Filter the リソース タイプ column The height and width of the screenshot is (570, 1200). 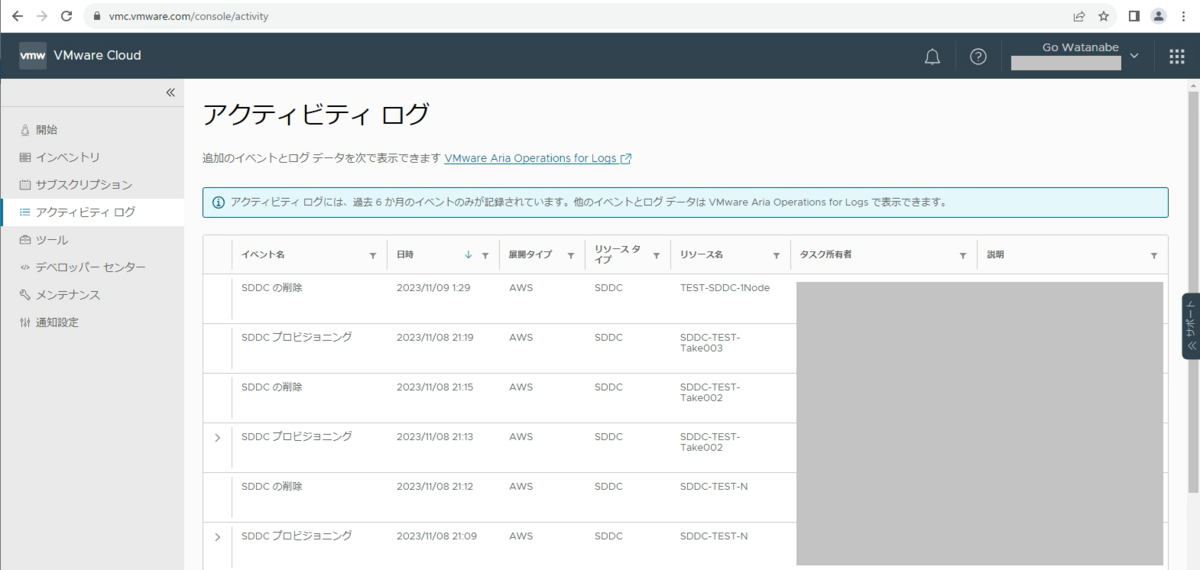[x=656, y=256]
